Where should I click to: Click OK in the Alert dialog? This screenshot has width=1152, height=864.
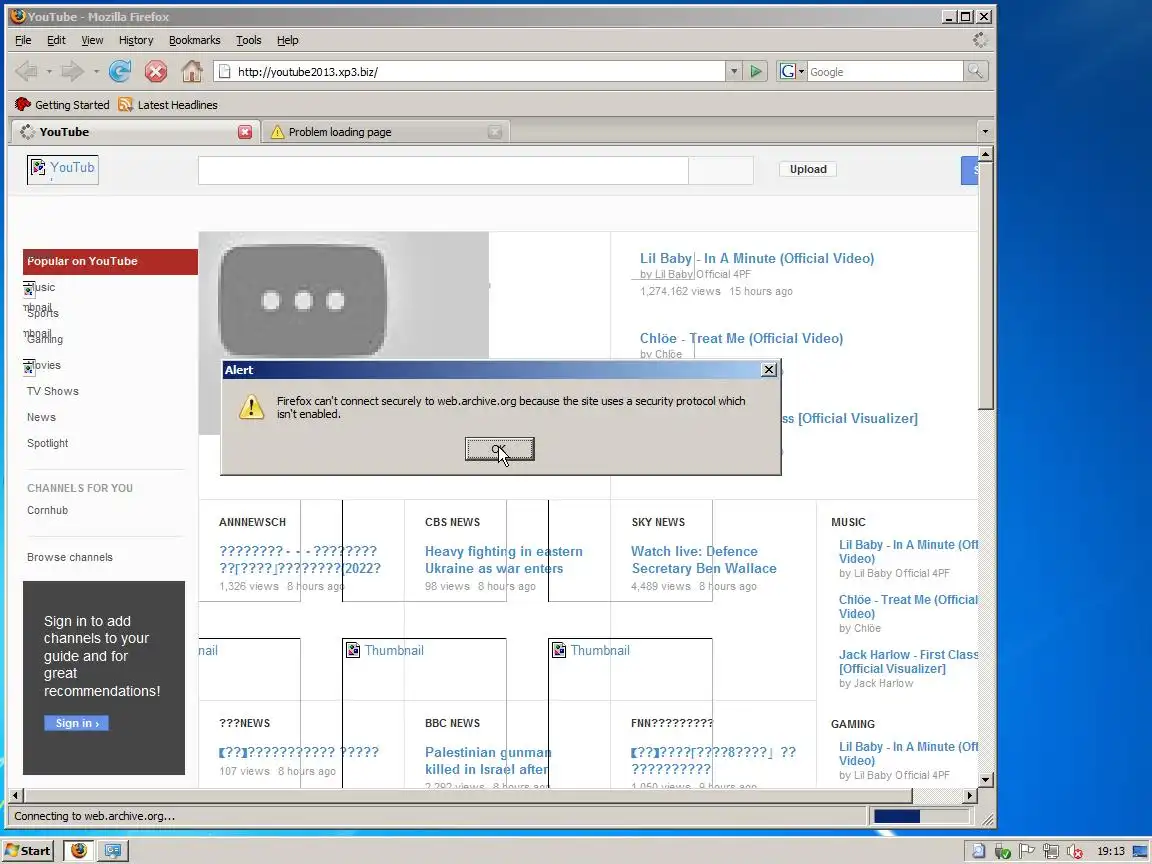500,449
